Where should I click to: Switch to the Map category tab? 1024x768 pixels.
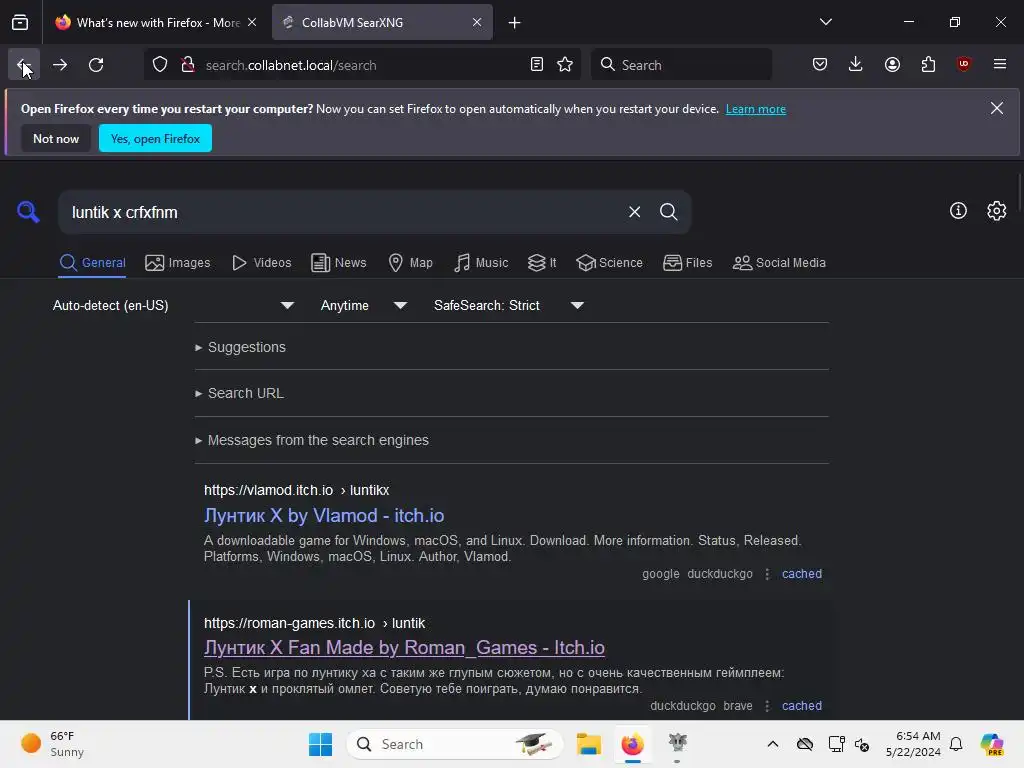[x=410, y=263]
